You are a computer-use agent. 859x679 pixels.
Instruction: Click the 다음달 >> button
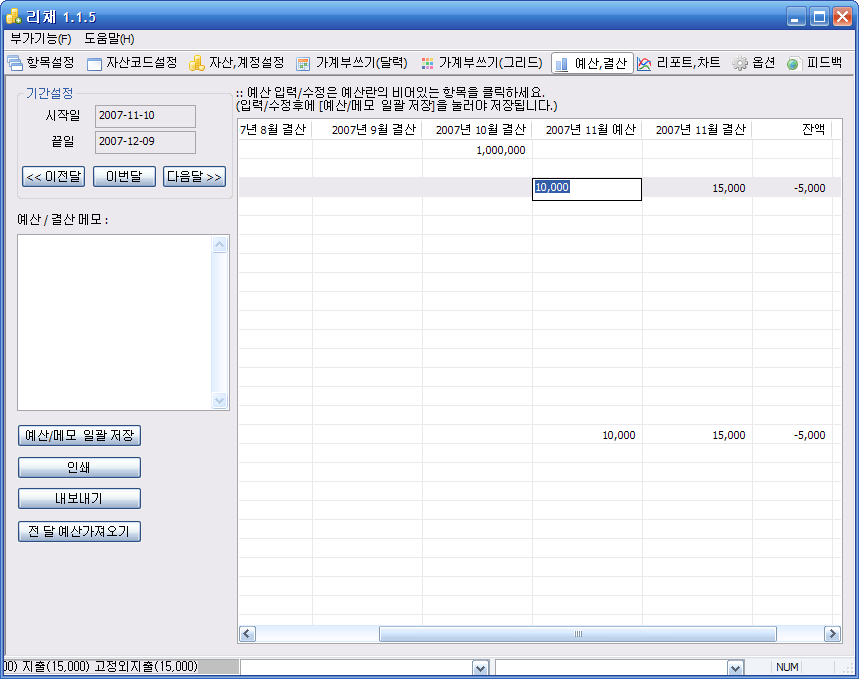pos(194,177)
